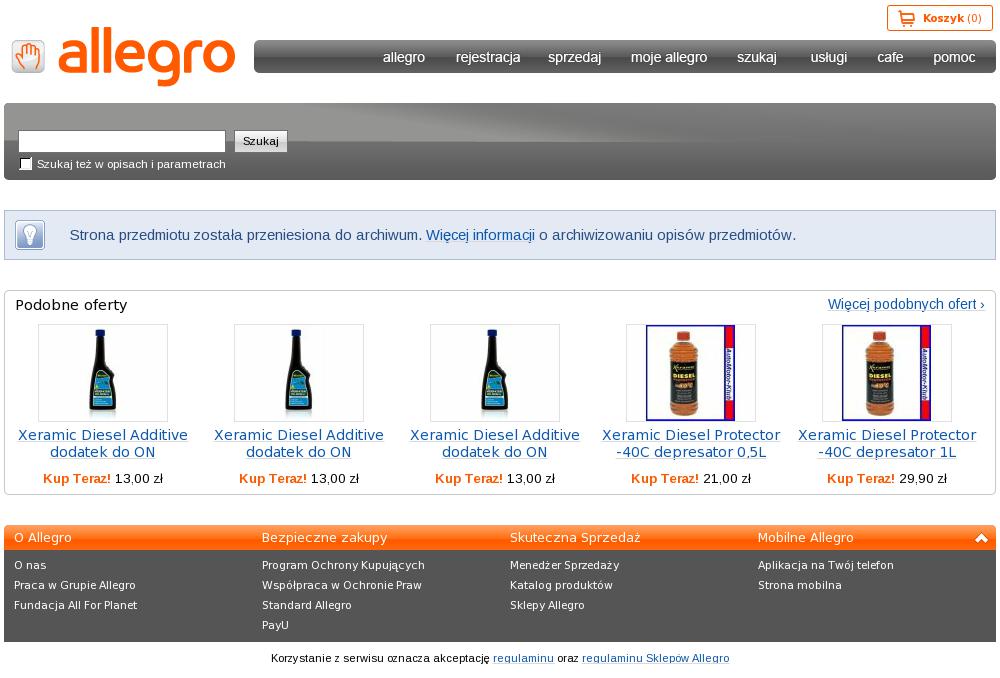This screenshot has width=1000, height=678.
Task: Open 'Współpraca w Ochronie Praw' link
Action: point(342,585)
